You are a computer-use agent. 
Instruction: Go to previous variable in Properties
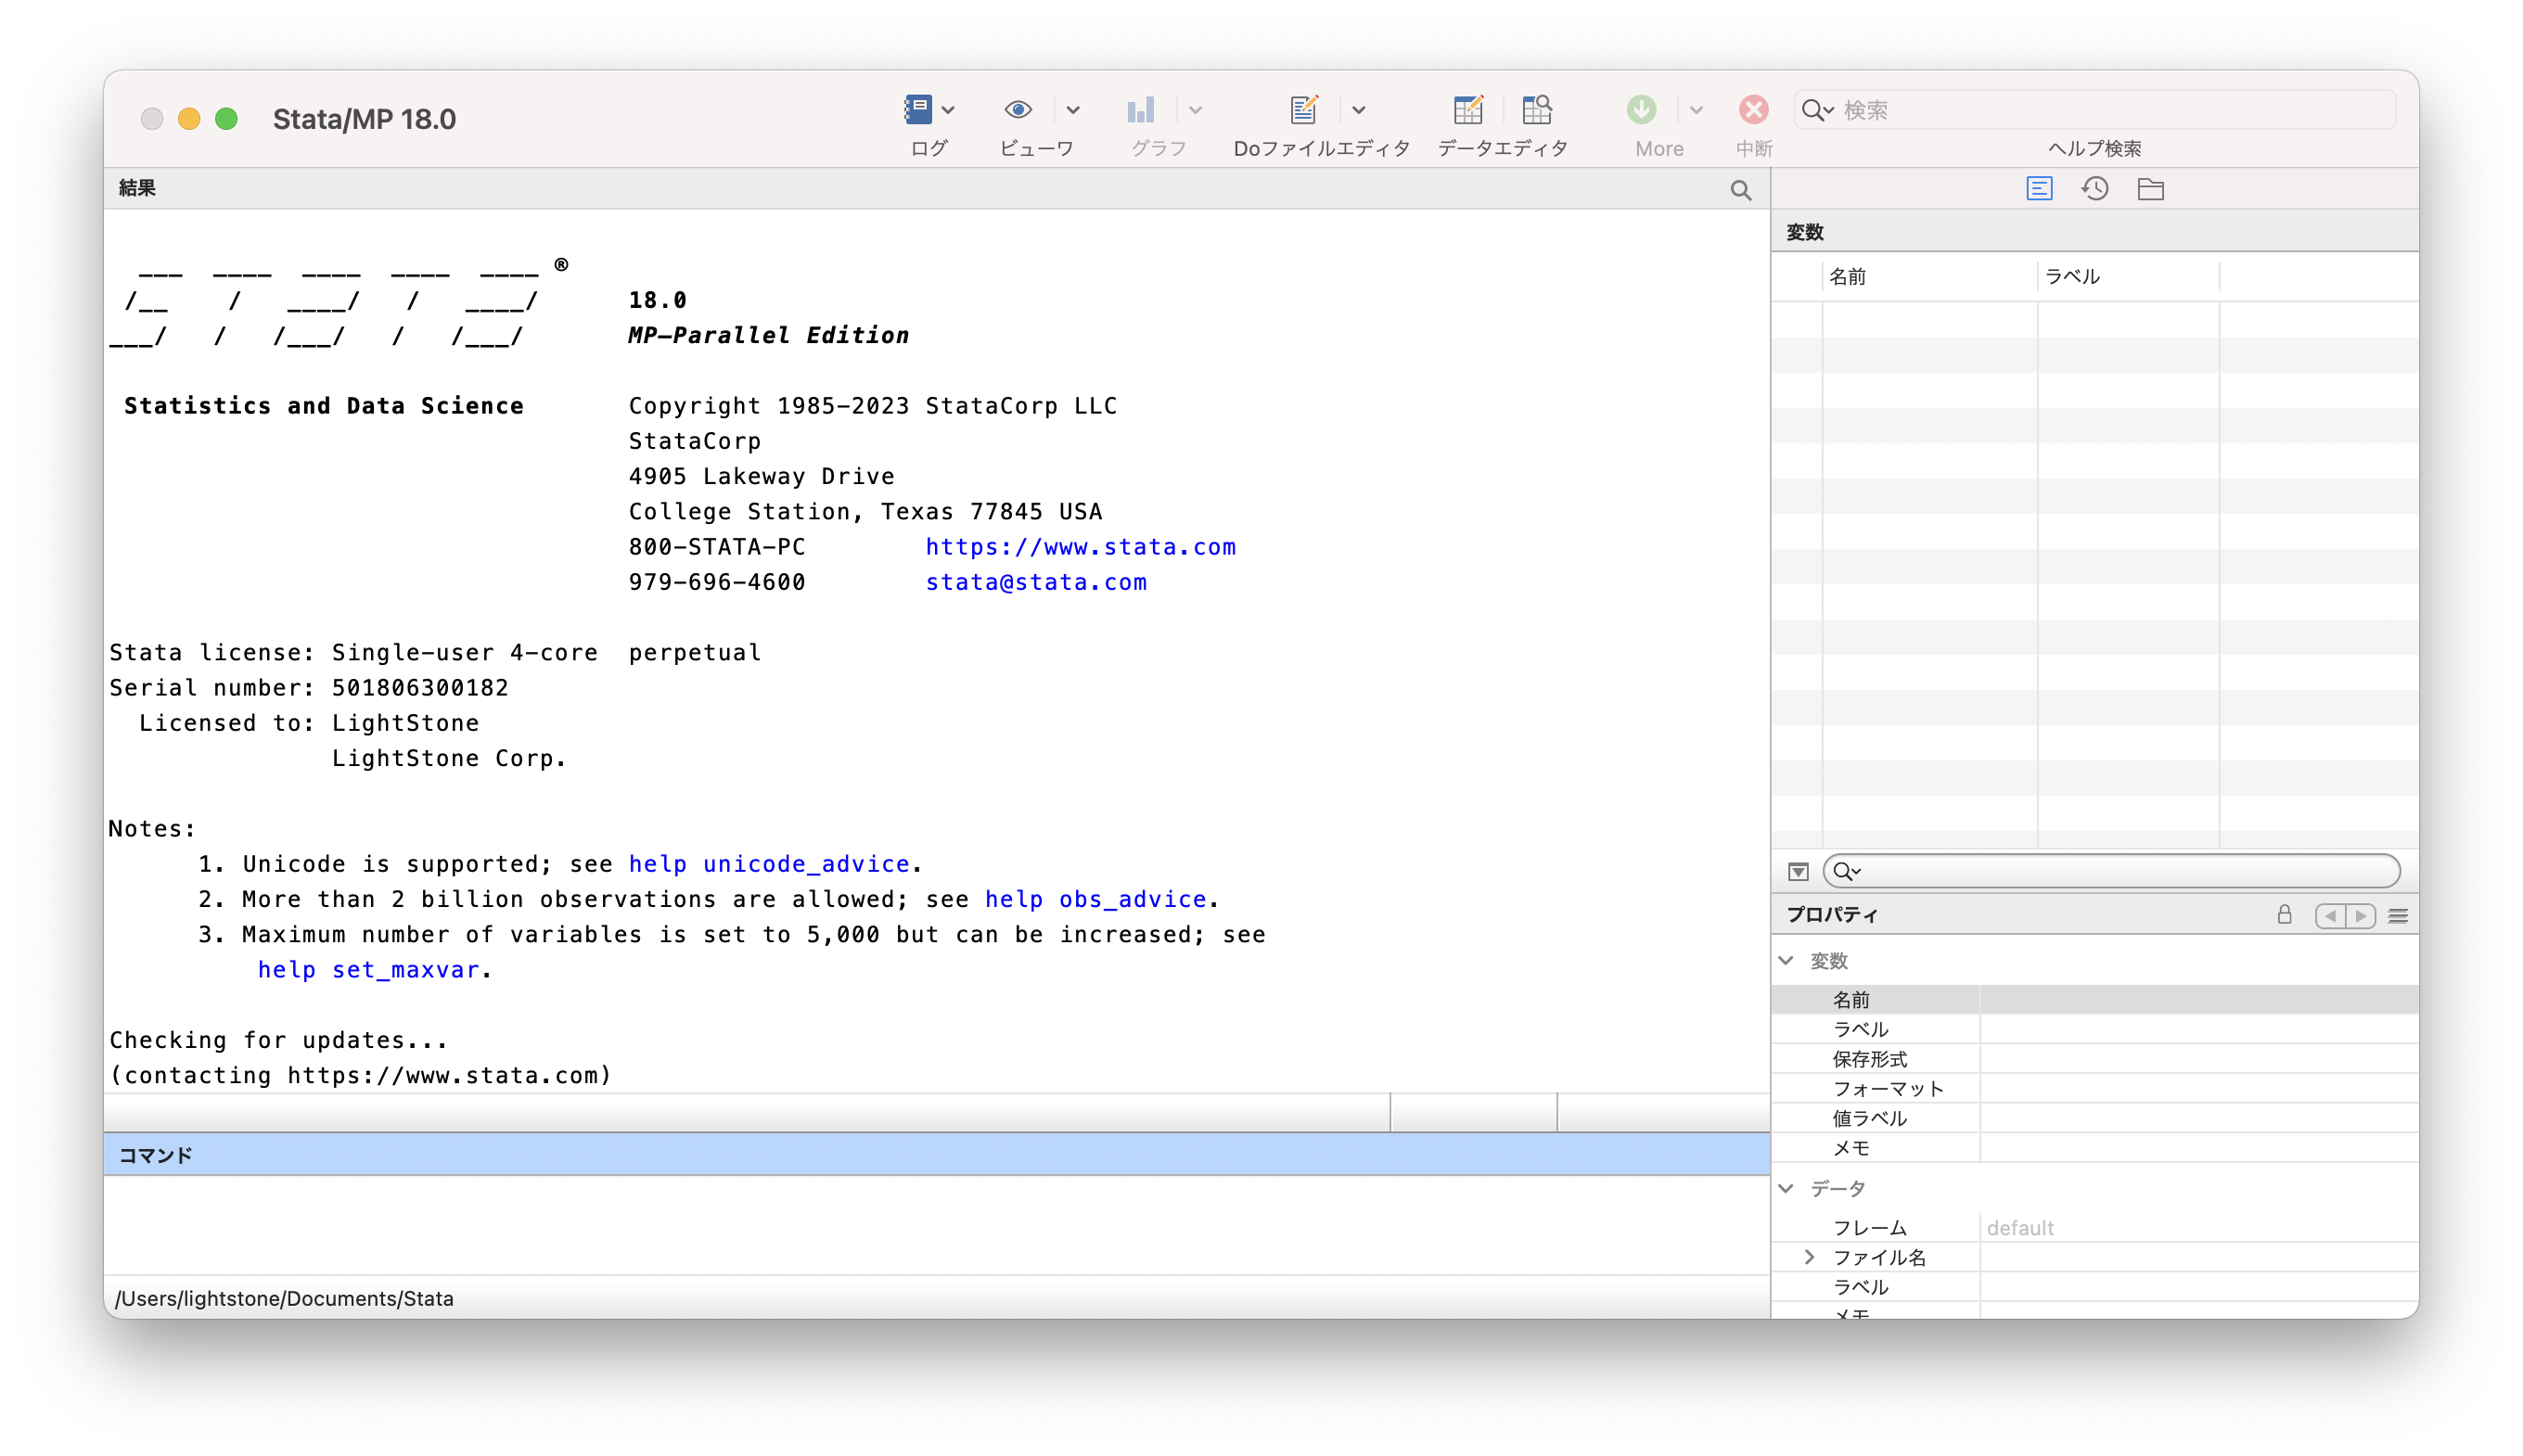pos(2330,916)
